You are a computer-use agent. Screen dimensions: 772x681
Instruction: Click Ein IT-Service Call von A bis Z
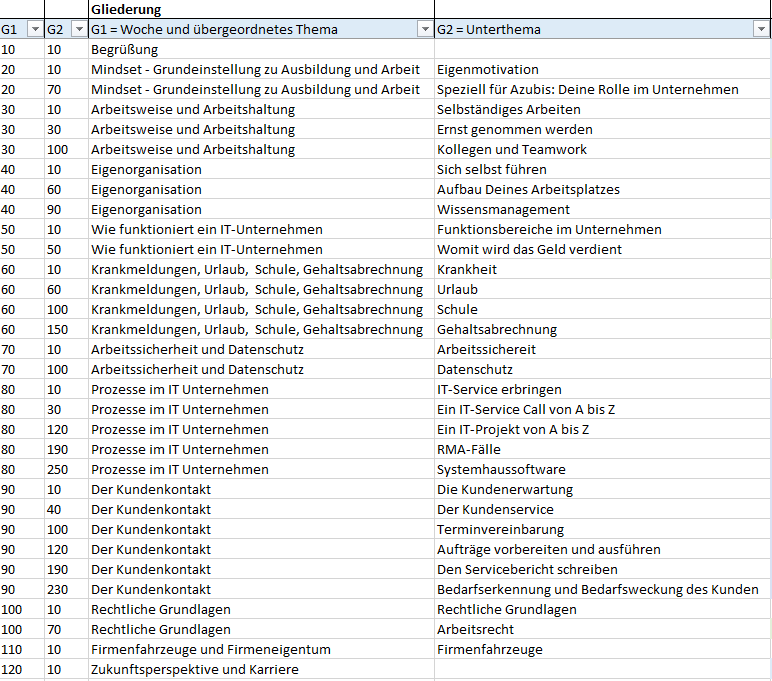(x=602, y=410)
